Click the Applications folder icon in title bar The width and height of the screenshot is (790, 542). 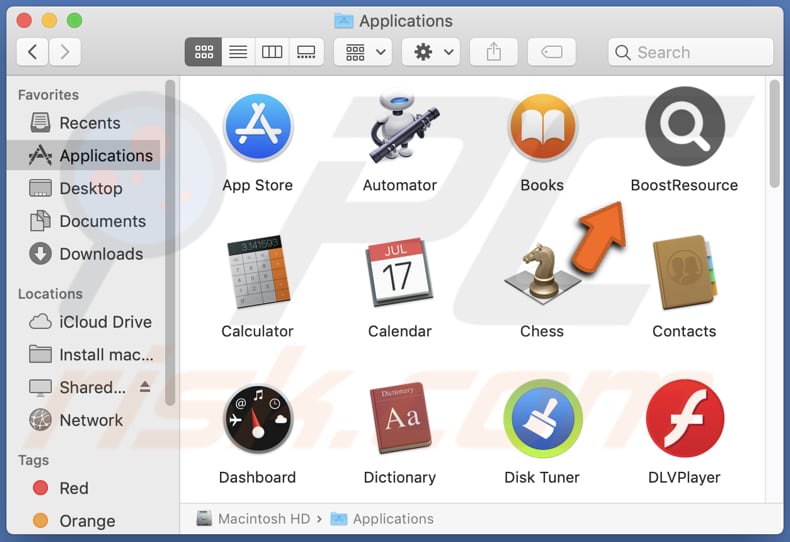click(x=344, y=21)
